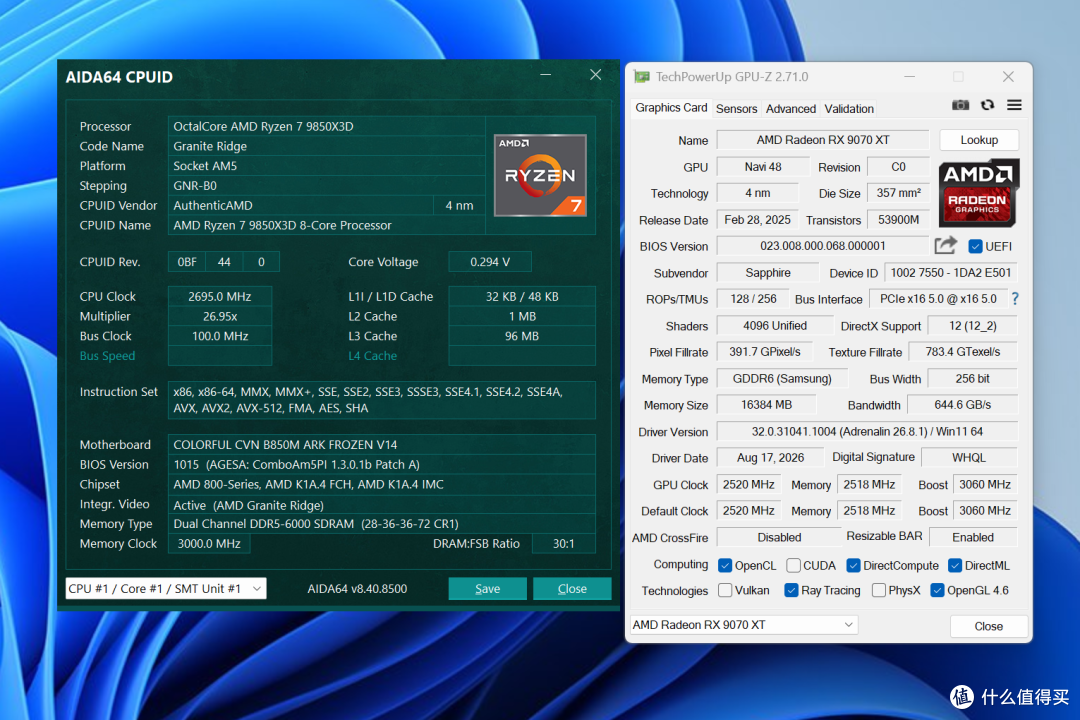Click the Multiplier 26.95x value
The height and width of the screenshot is (720, 1080).
(220, 316)
